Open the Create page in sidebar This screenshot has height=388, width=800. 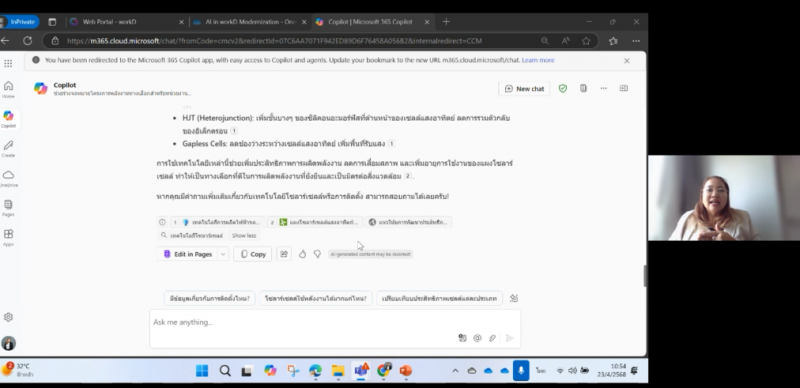(x=8, y=149)
